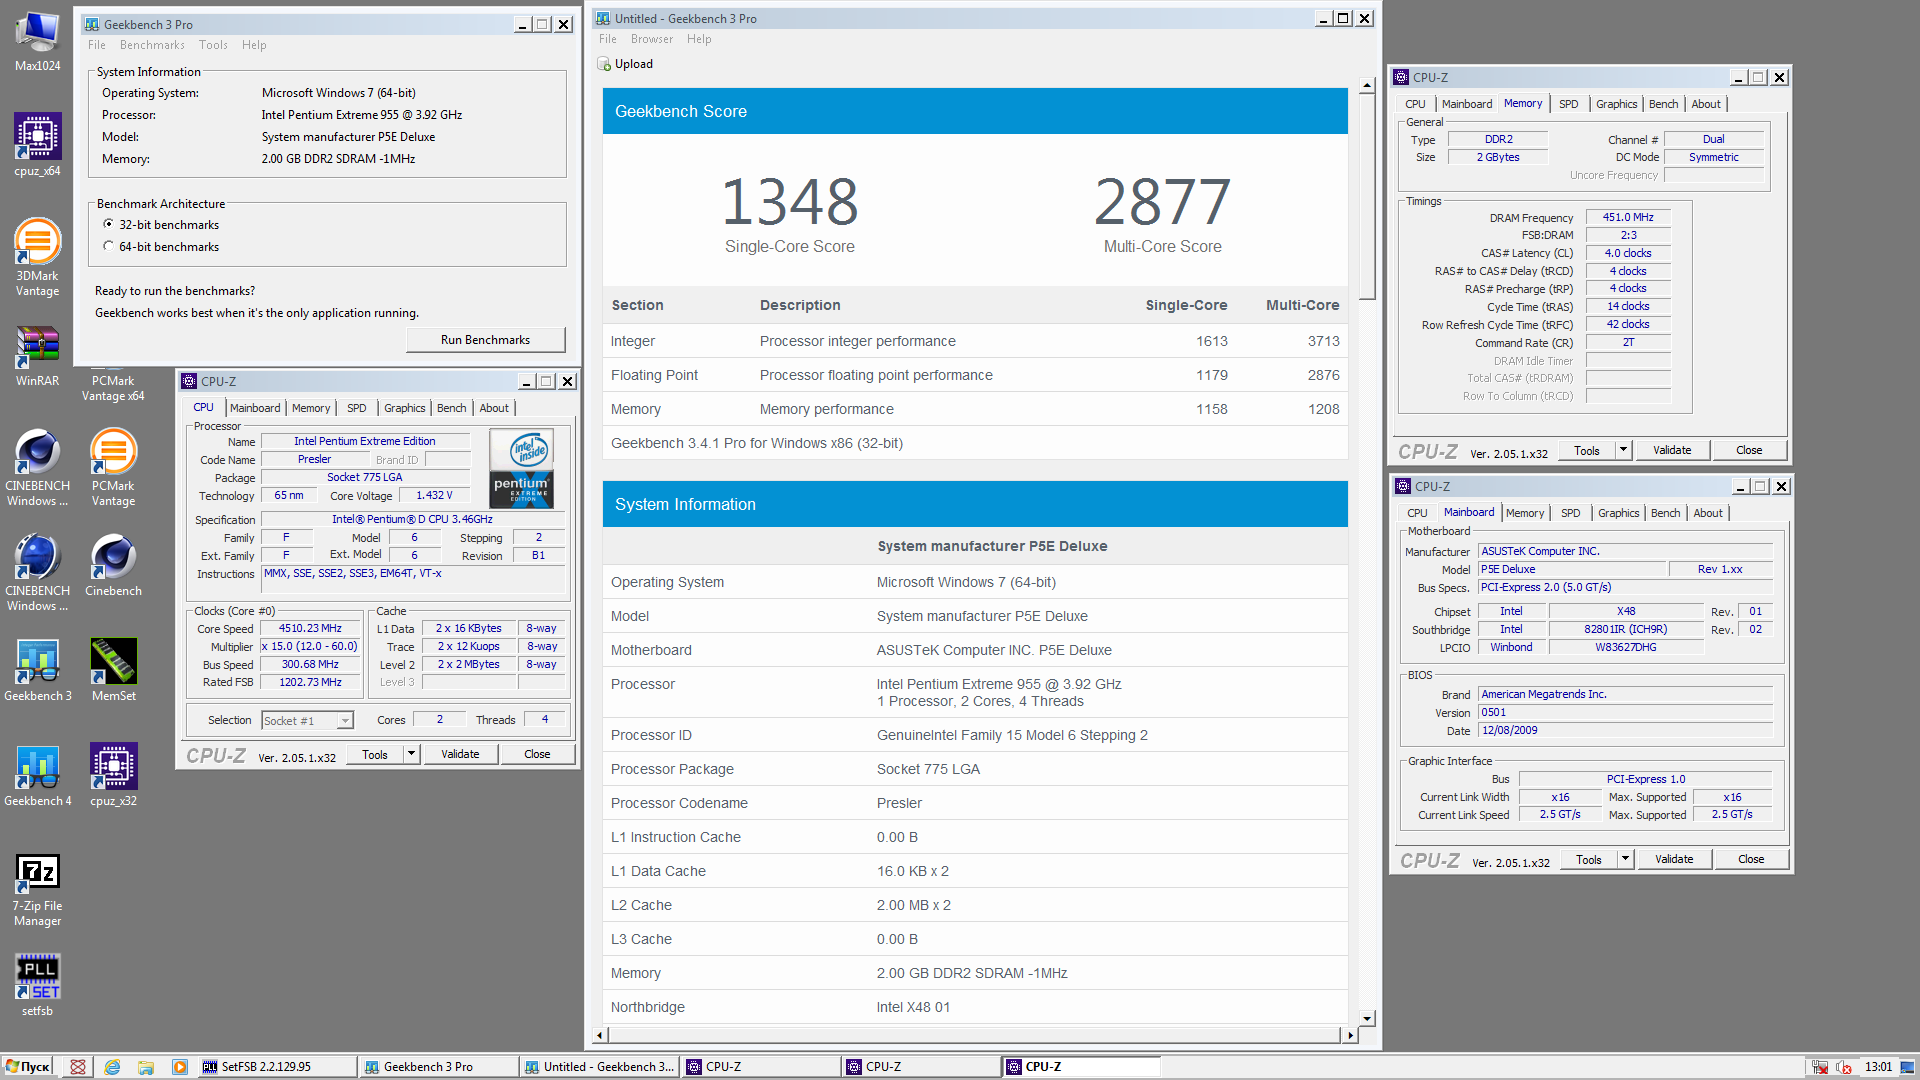
Task: Open the Help menu in Untitled Geekbench window
Action: 699,39
